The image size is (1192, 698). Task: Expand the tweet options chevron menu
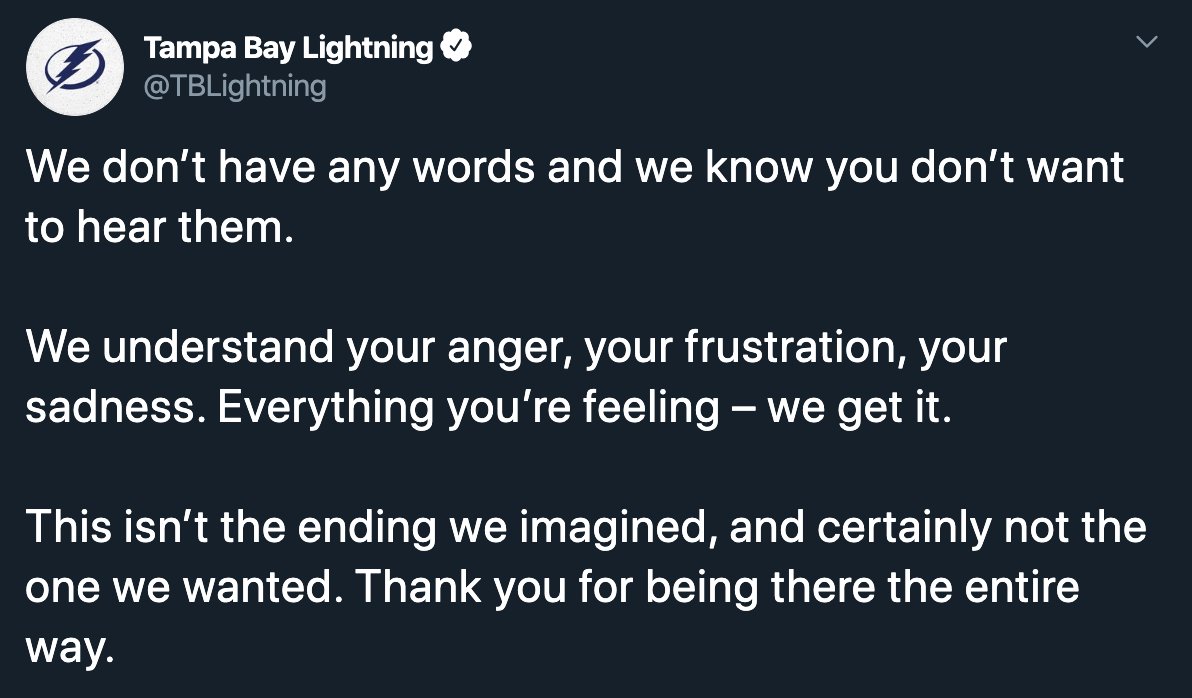pos(1146,42)
